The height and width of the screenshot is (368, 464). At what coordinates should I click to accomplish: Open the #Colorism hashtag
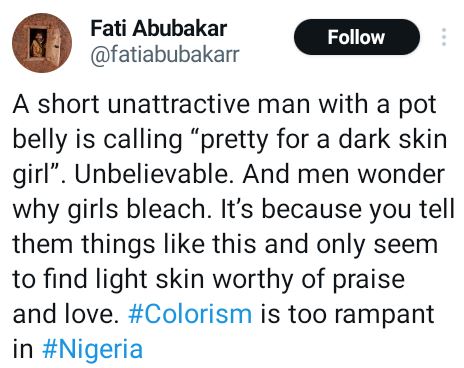pyautogui.click(x=190, y=314)
